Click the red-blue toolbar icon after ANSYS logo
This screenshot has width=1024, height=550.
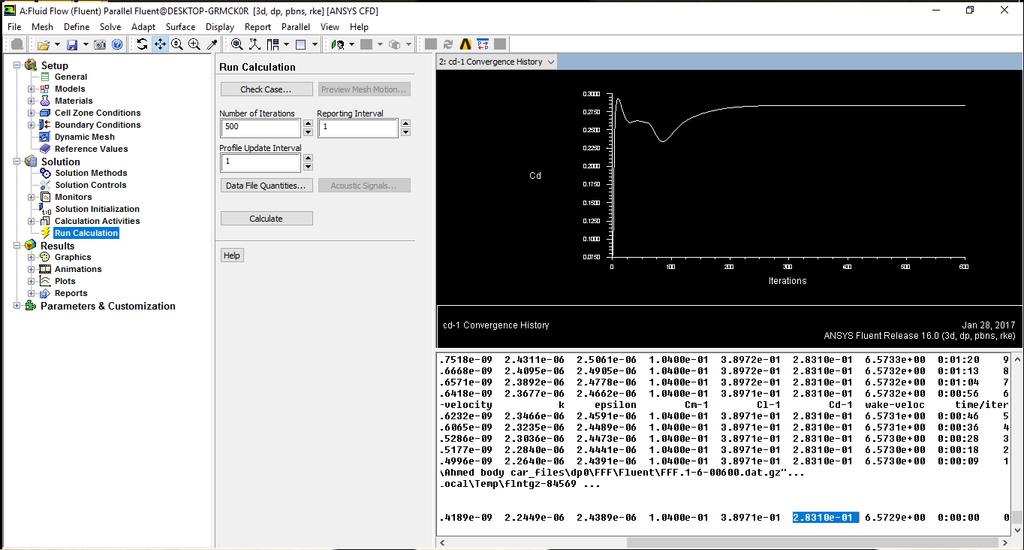483,44
